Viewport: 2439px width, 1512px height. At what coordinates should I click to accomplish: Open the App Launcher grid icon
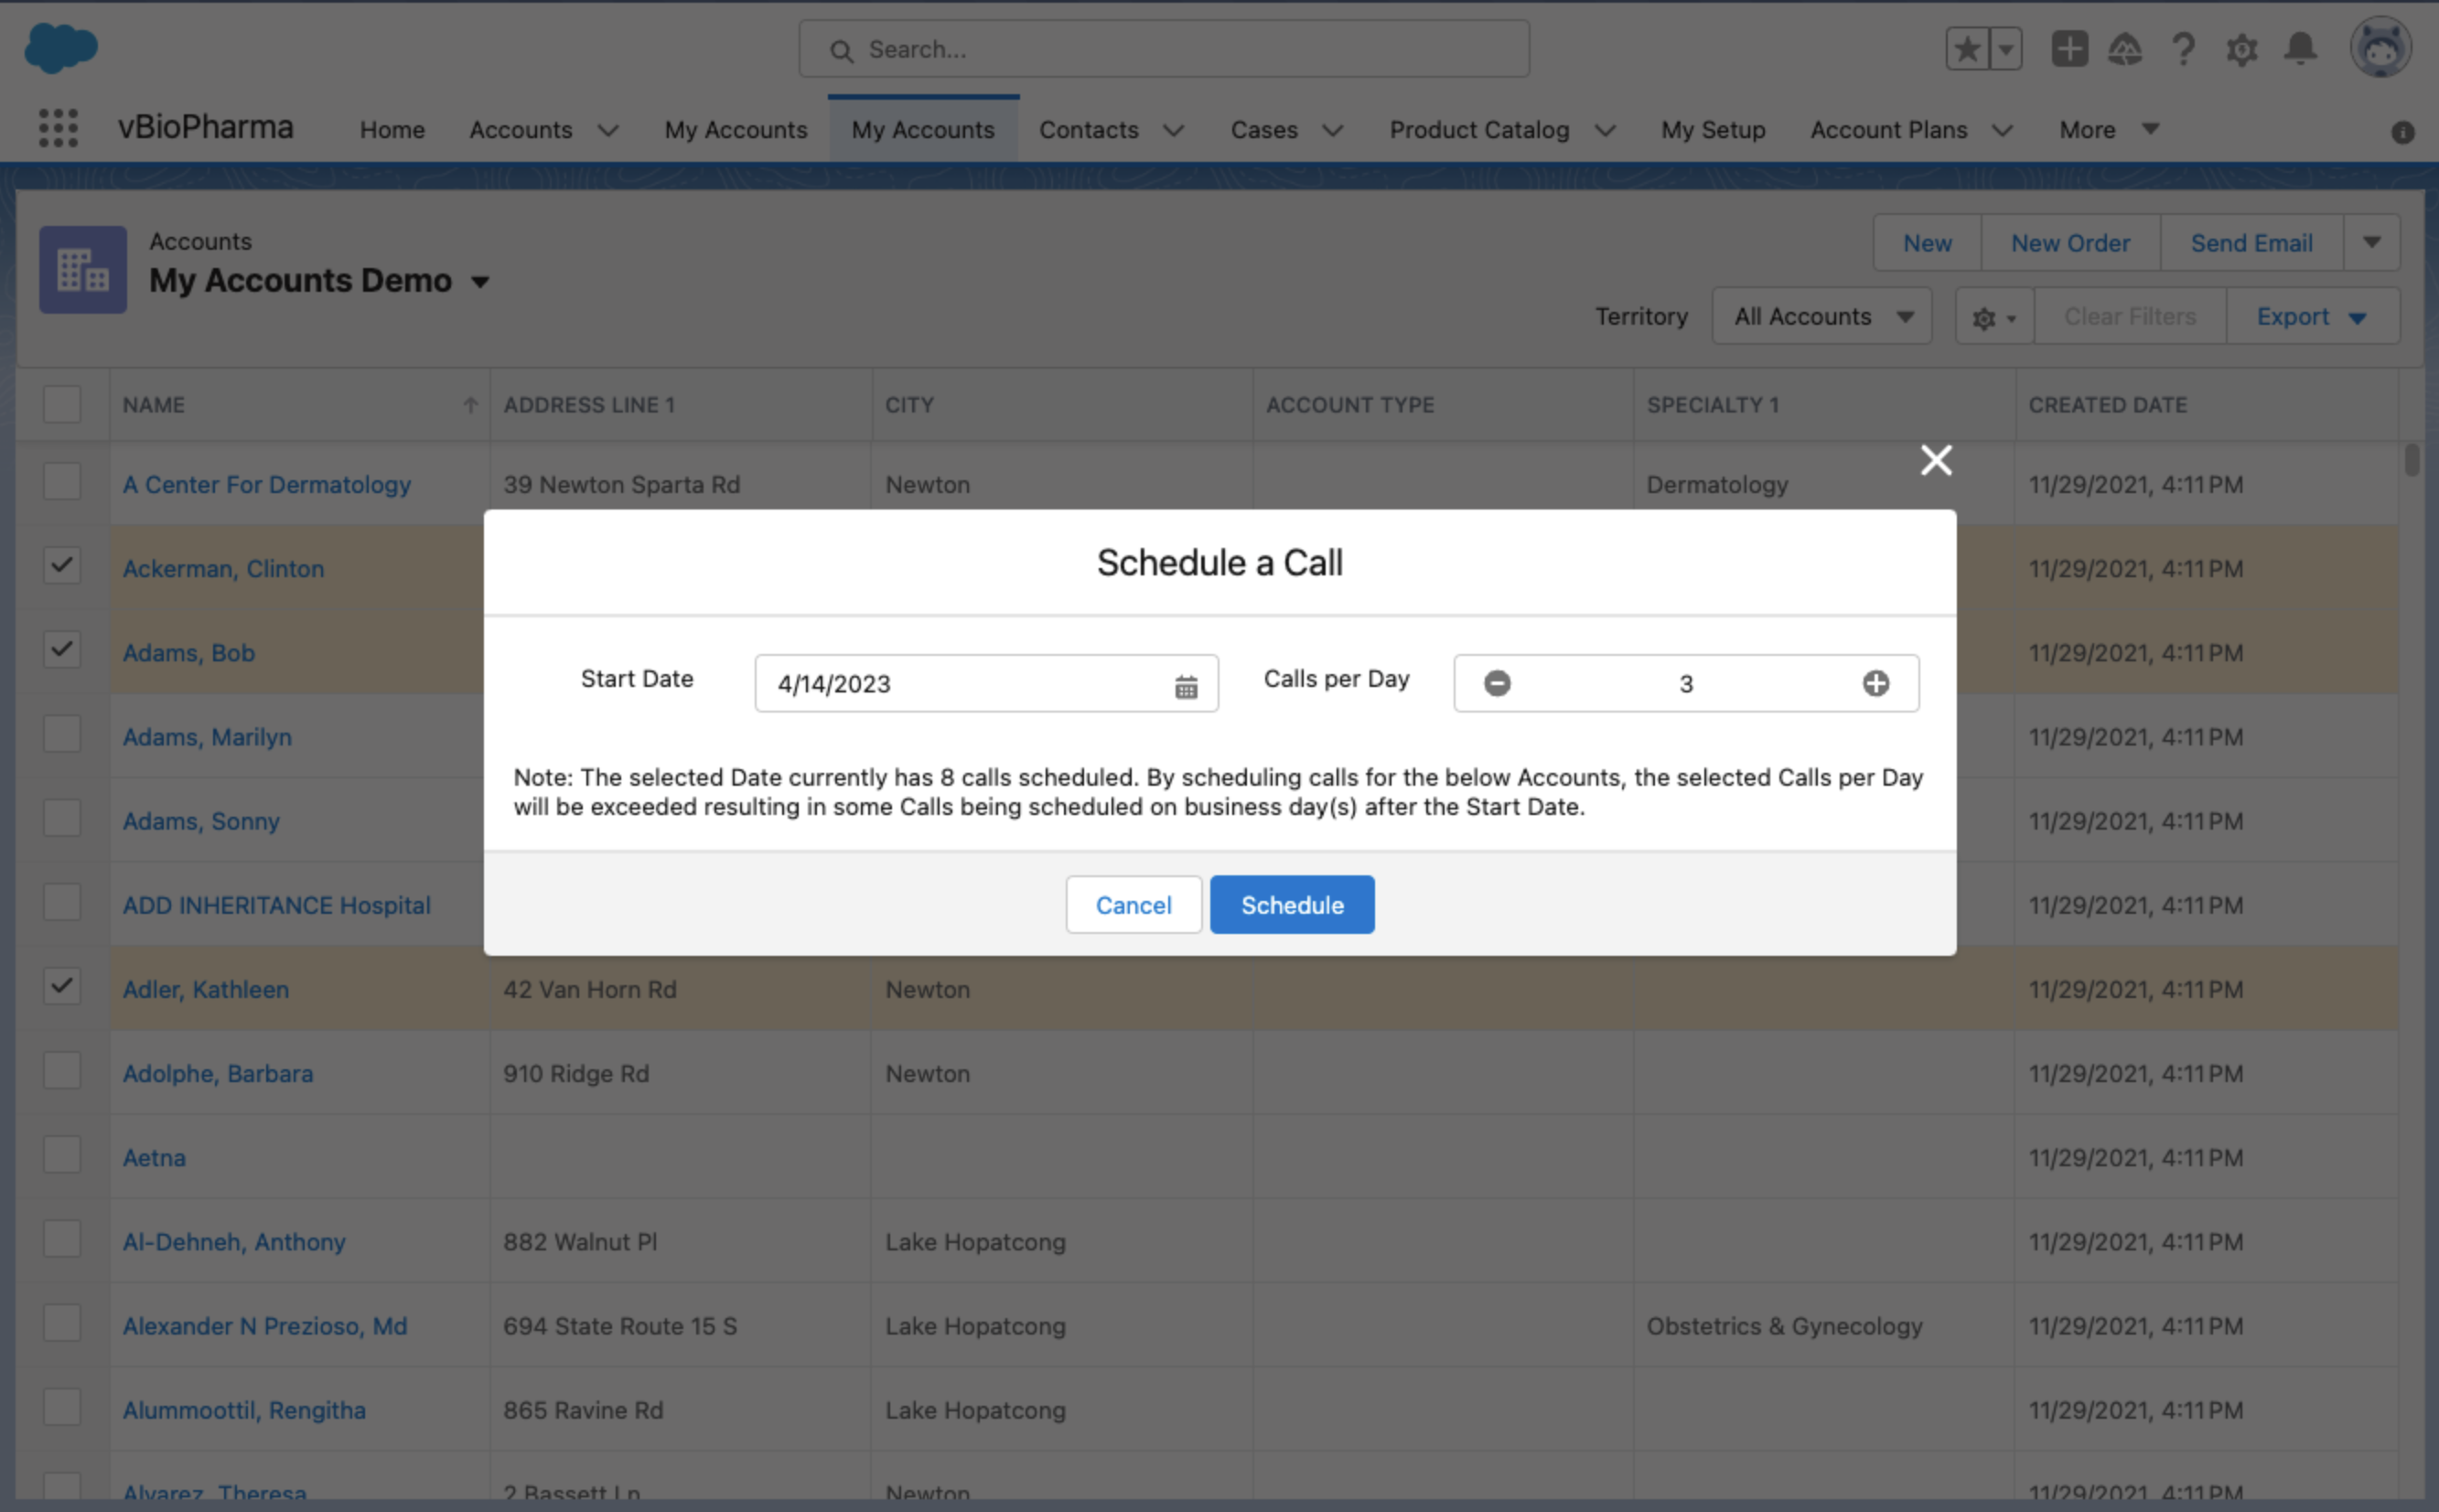[58, 129]
